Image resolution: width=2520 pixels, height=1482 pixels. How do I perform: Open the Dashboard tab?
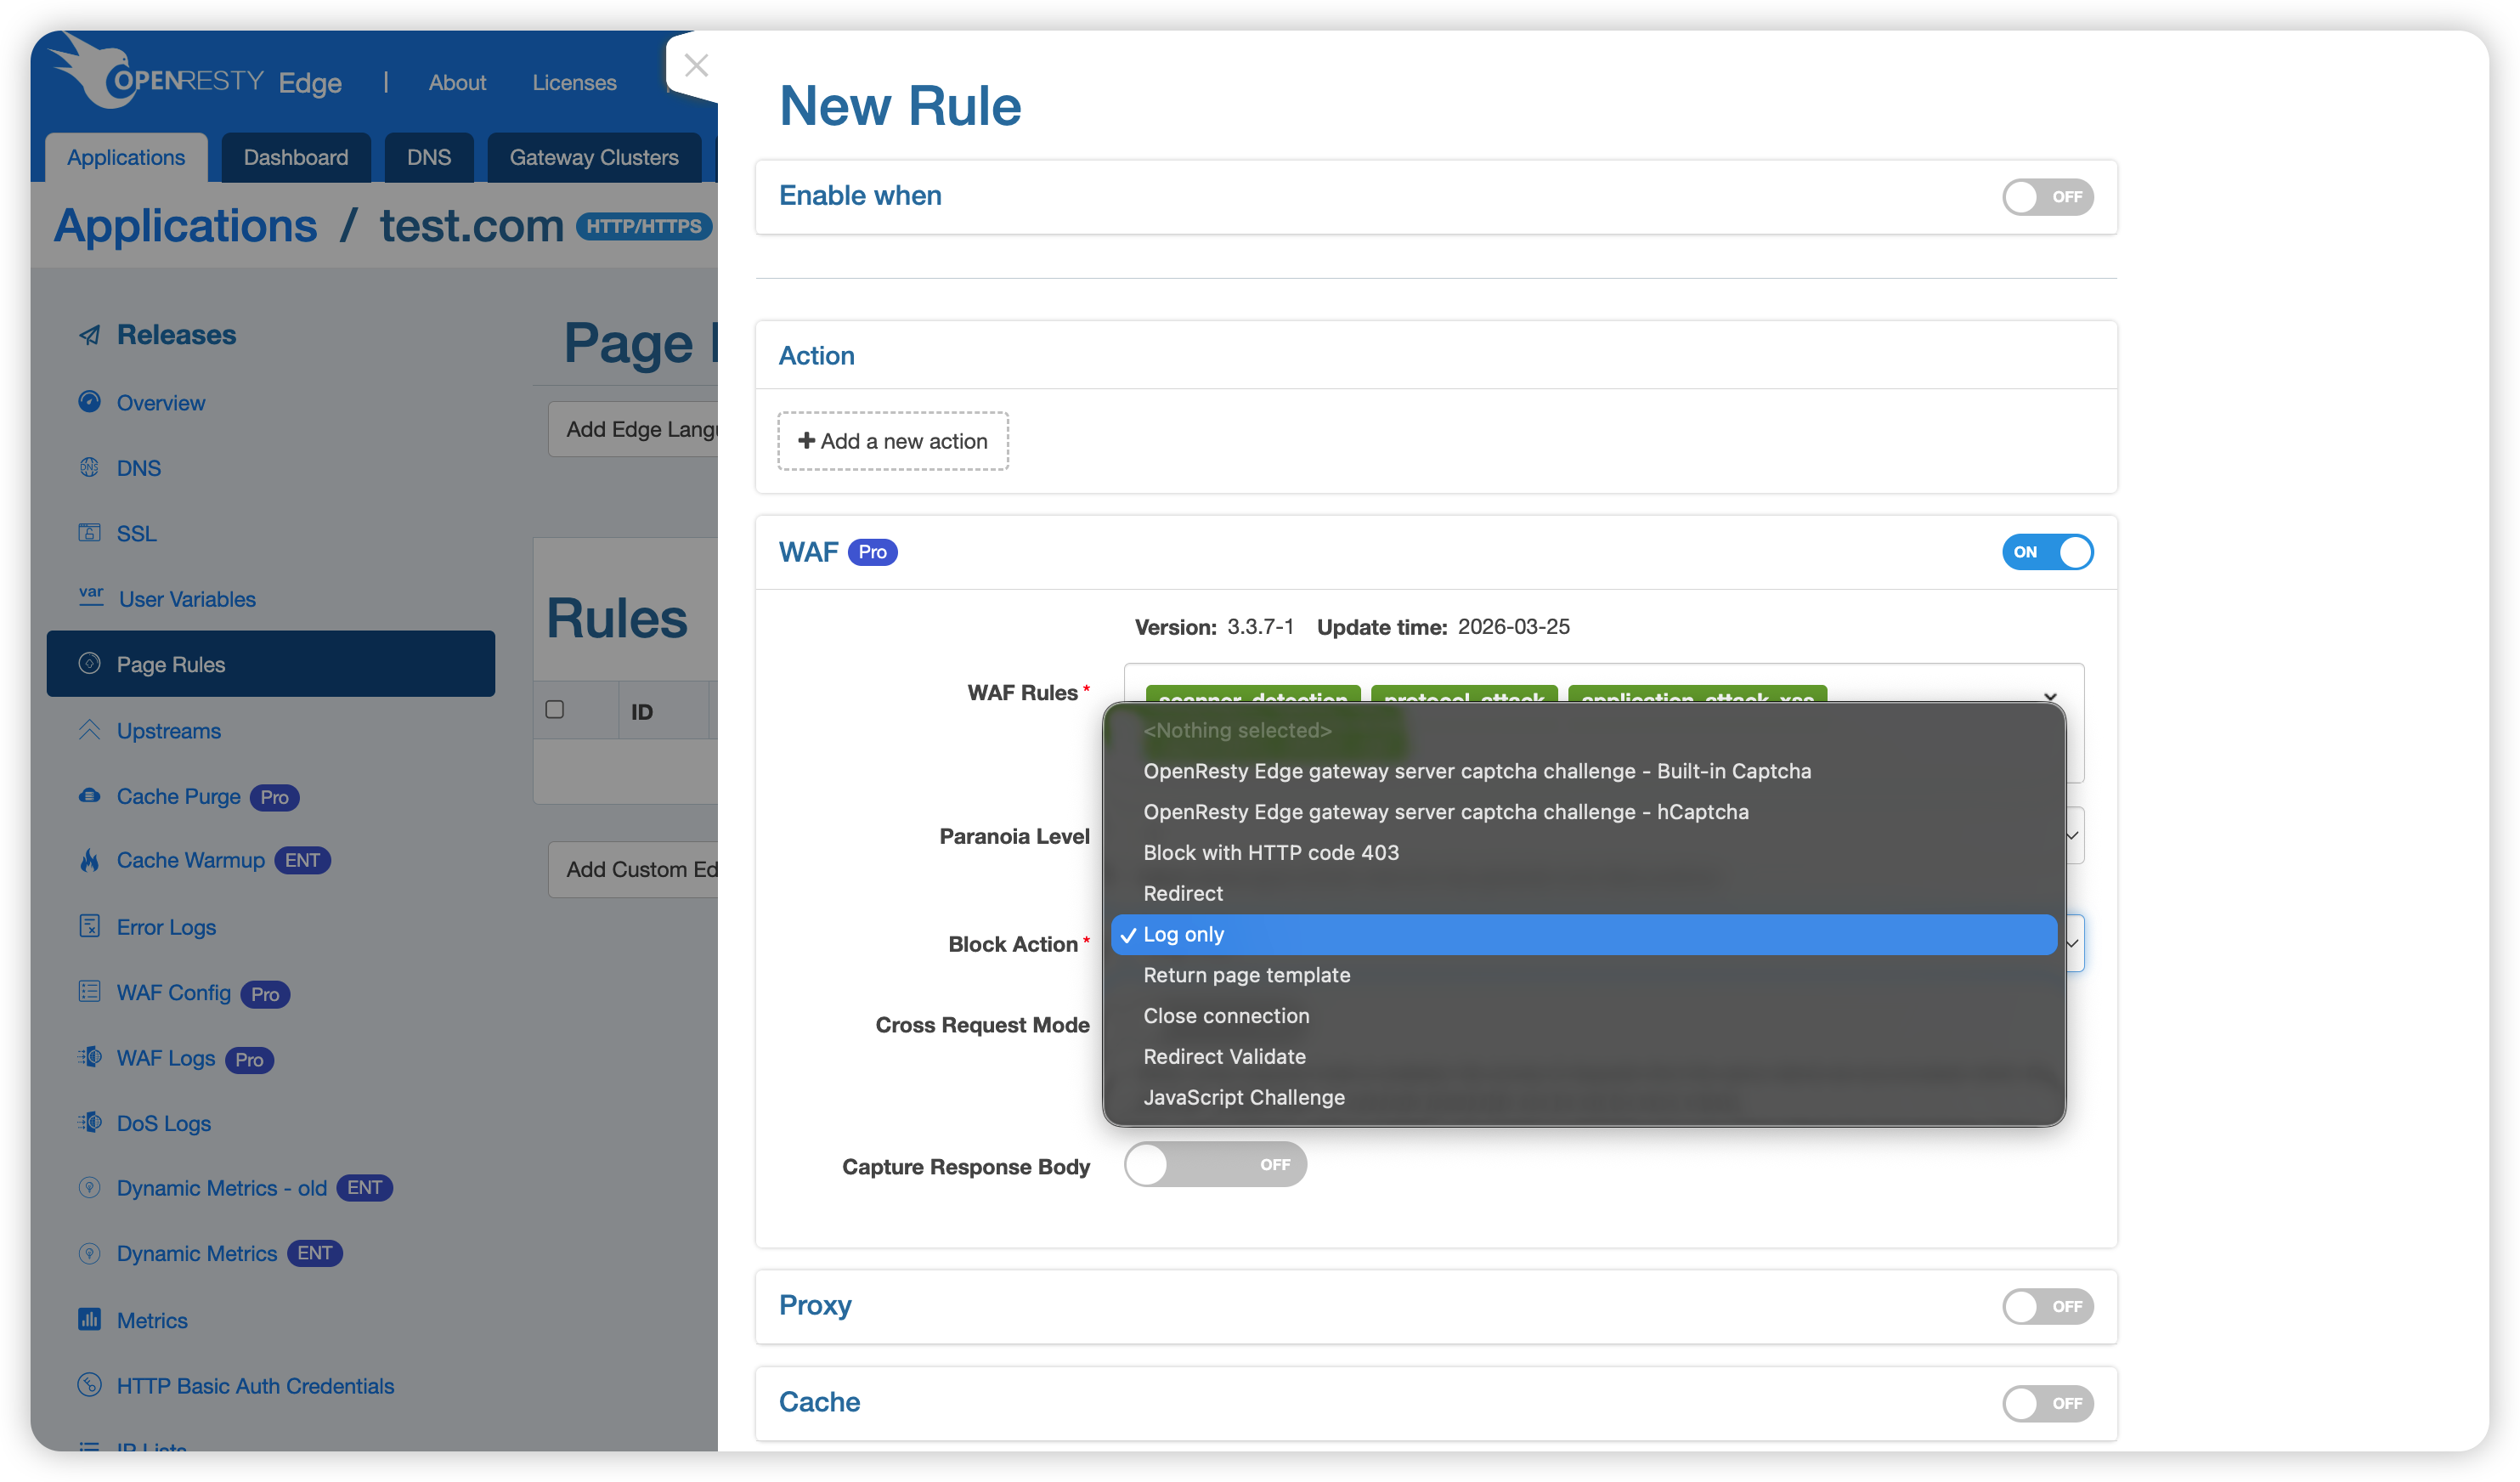coord(295,157)
